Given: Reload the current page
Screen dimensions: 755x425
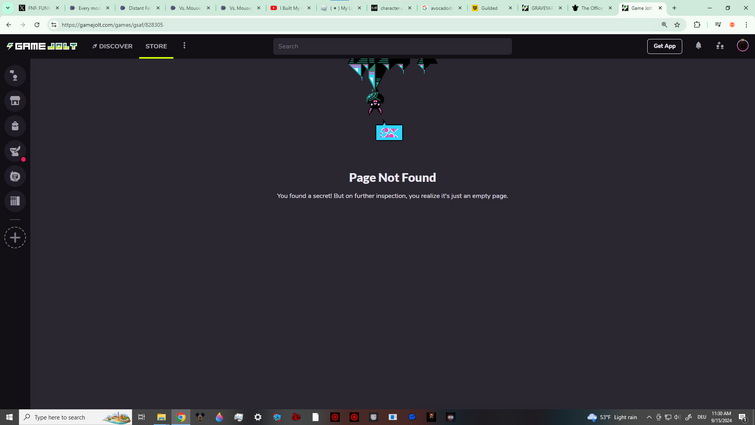Looking at the screenshot, I should pos(37,25).
